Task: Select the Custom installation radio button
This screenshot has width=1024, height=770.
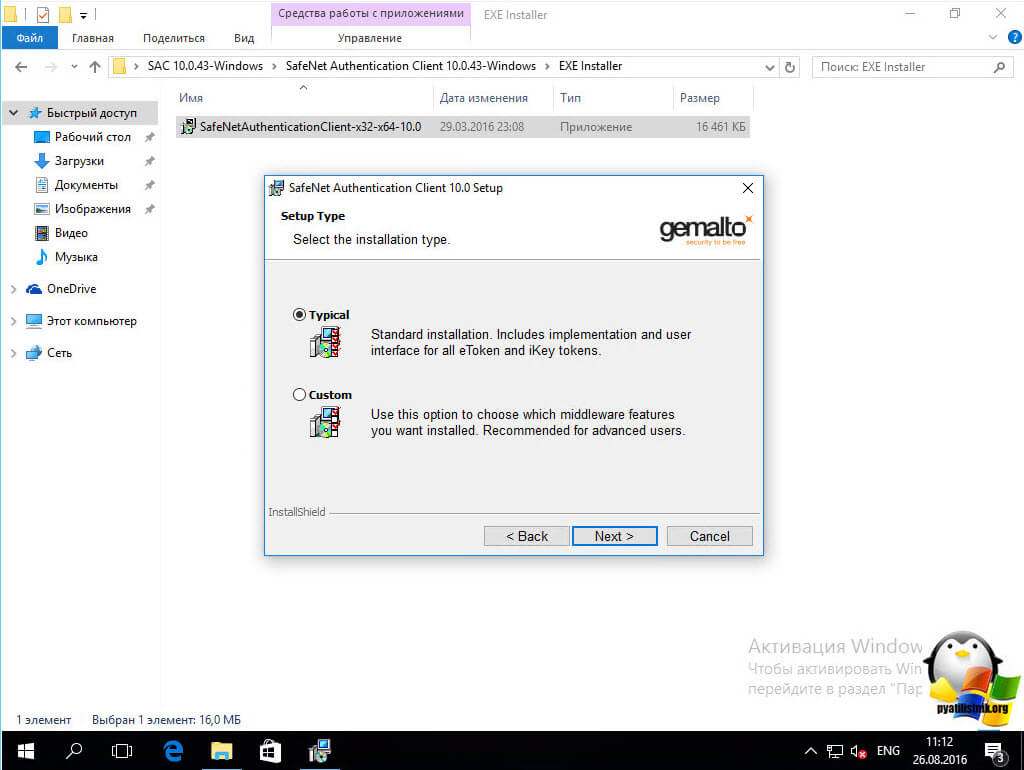Action: [299, 394]
